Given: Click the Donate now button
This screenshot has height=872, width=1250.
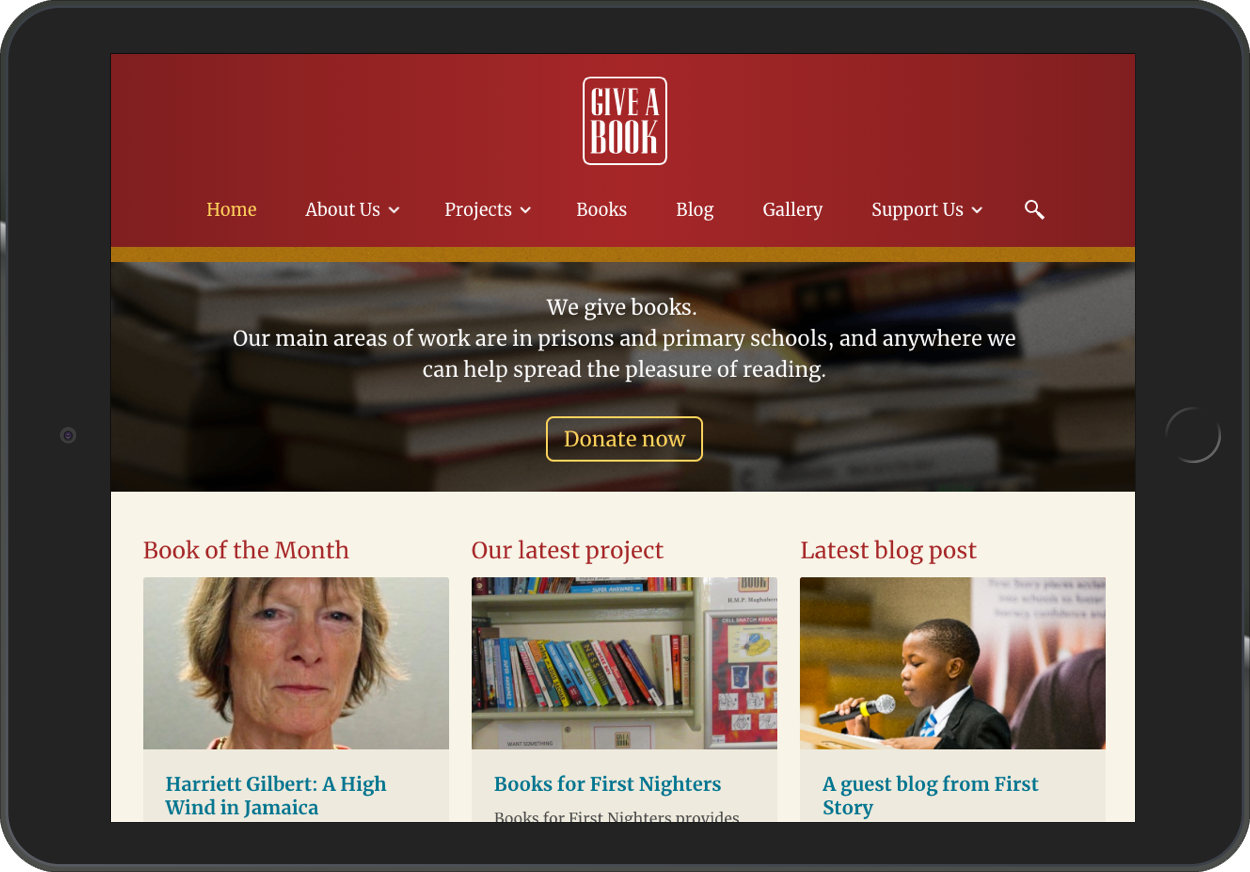Looking at the screenshot, I should click(624, 439).
